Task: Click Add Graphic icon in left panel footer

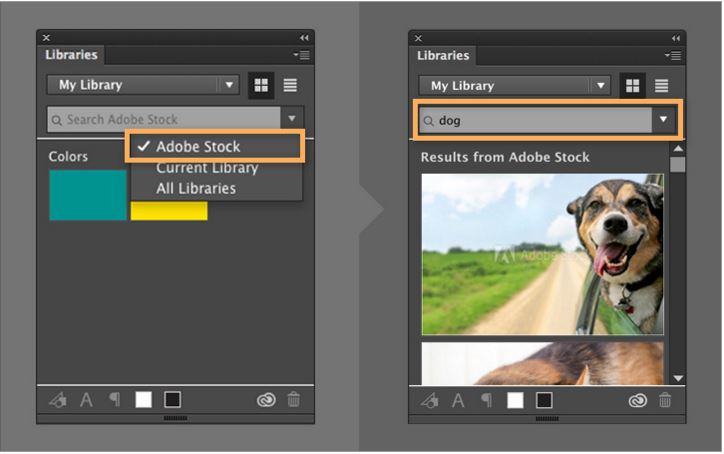Action: (58, 400)
